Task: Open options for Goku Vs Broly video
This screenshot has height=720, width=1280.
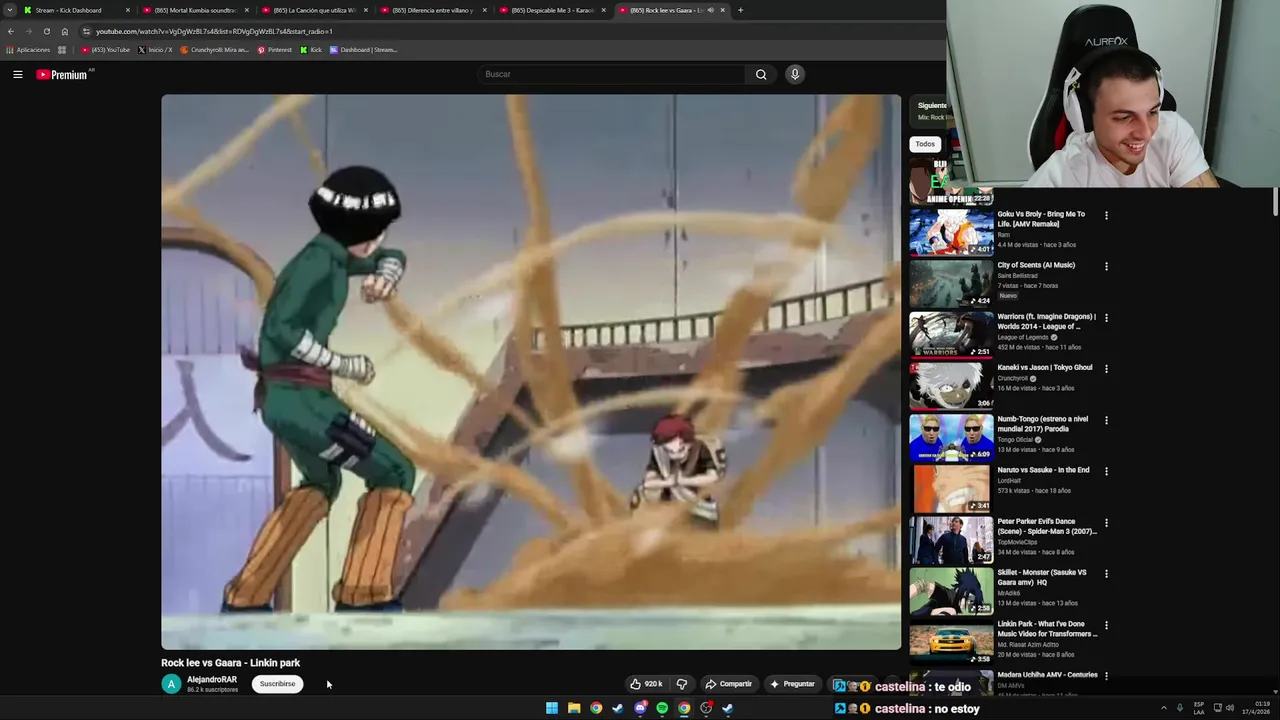Action: (1106, 215)
